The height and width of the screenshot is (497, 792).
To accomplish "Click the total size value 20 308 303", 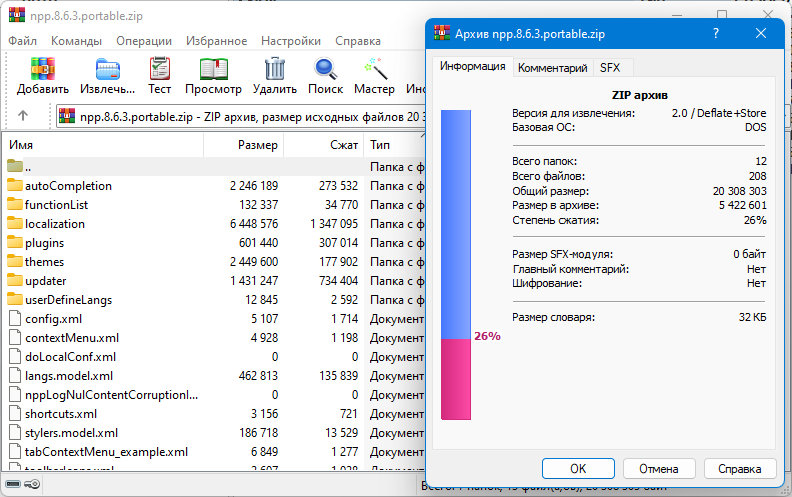I will pos(739,191).
